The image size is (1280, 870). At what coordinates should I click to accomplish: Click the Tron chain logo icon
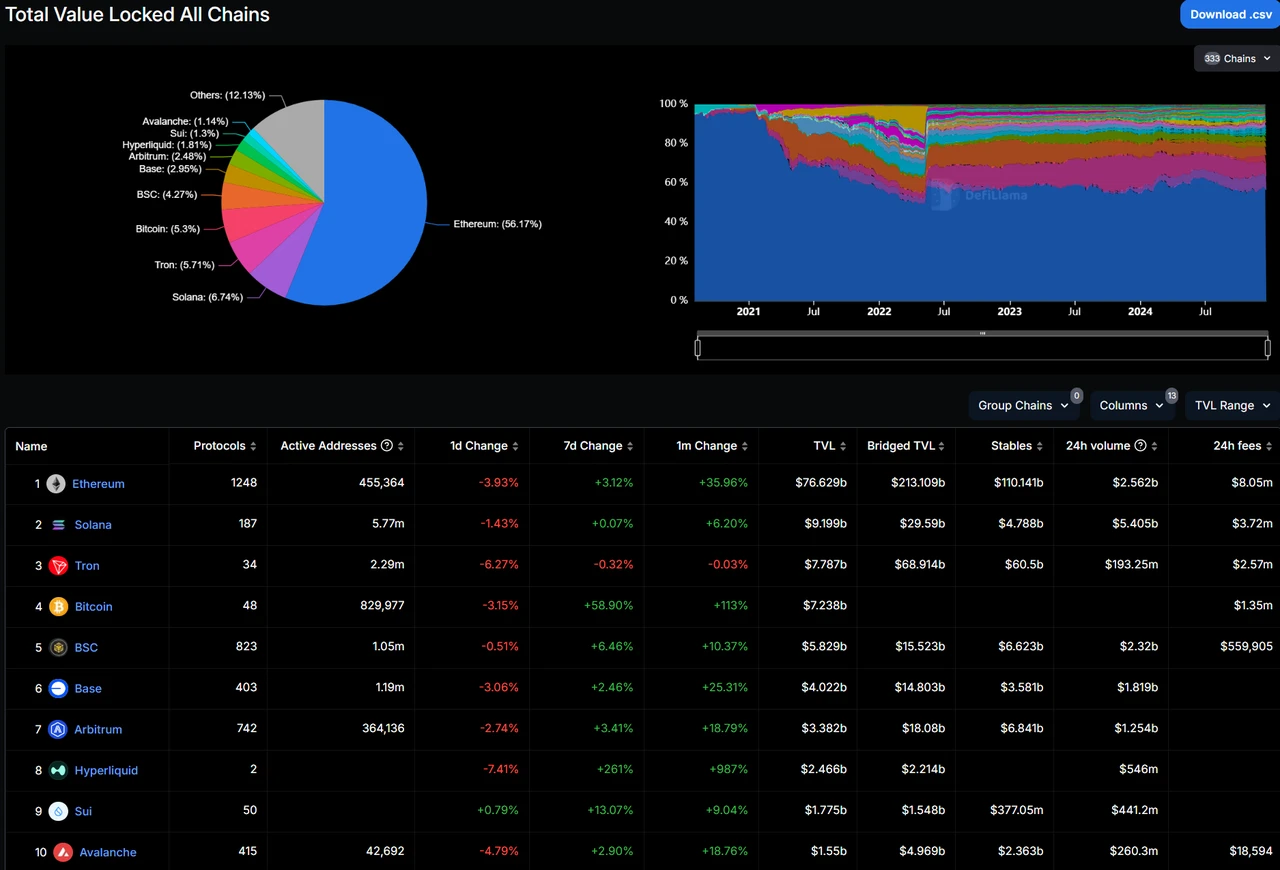click(58, 566)
